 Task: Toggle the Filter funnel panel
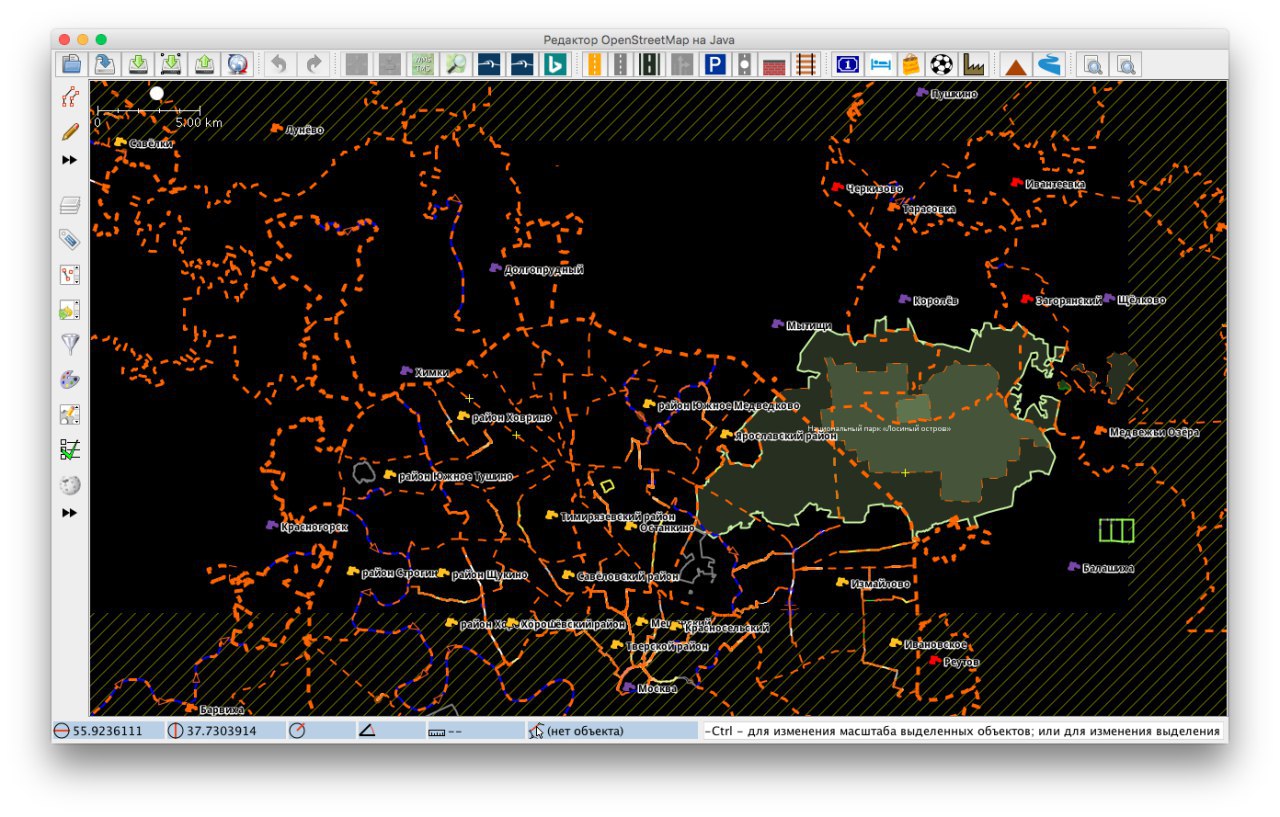pyautogui.click(x=70, y=344)
